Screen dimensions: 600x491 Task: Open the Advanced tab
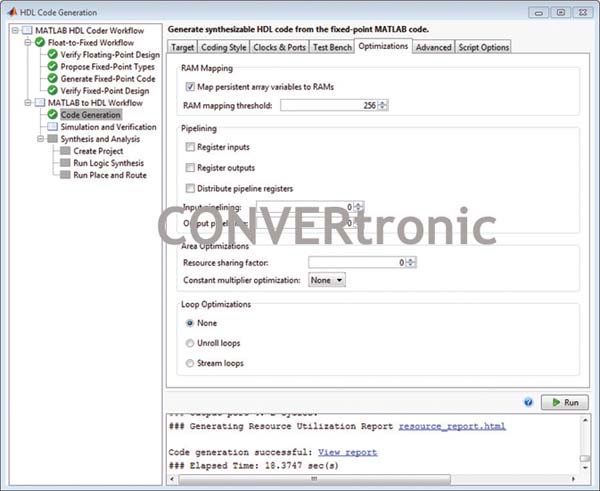coord(434,47)
